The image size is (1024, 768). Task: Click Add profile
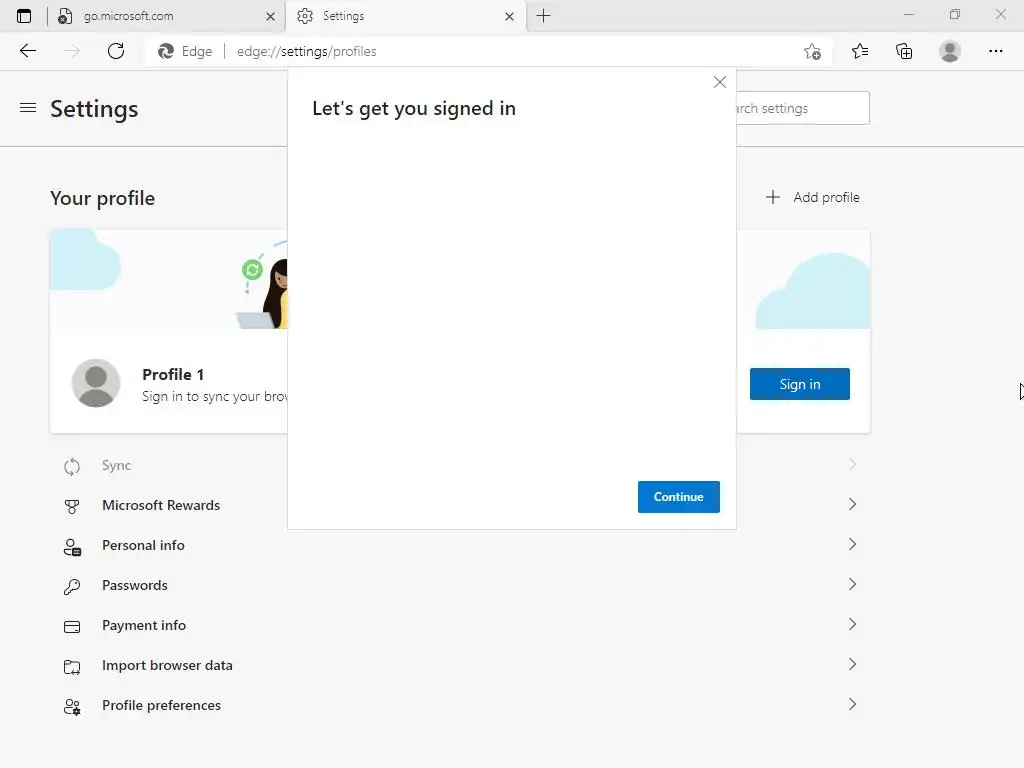tap(812, 197)
